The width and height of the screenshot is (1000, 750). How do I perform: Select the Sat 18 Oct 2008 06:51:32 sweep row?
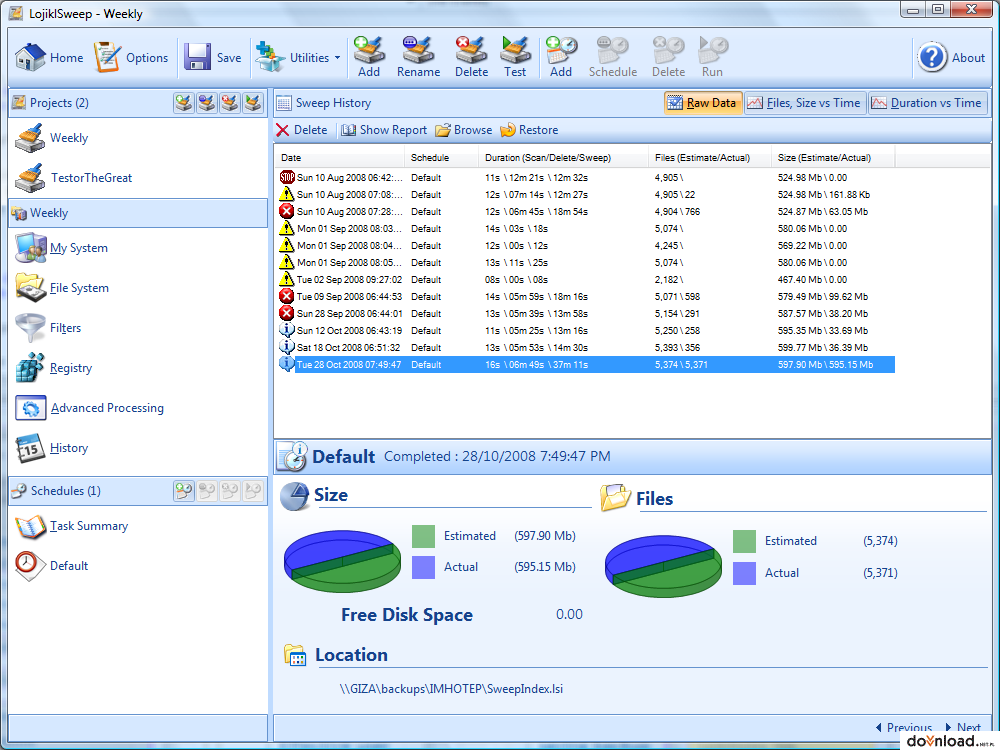(x=586, y=348)
